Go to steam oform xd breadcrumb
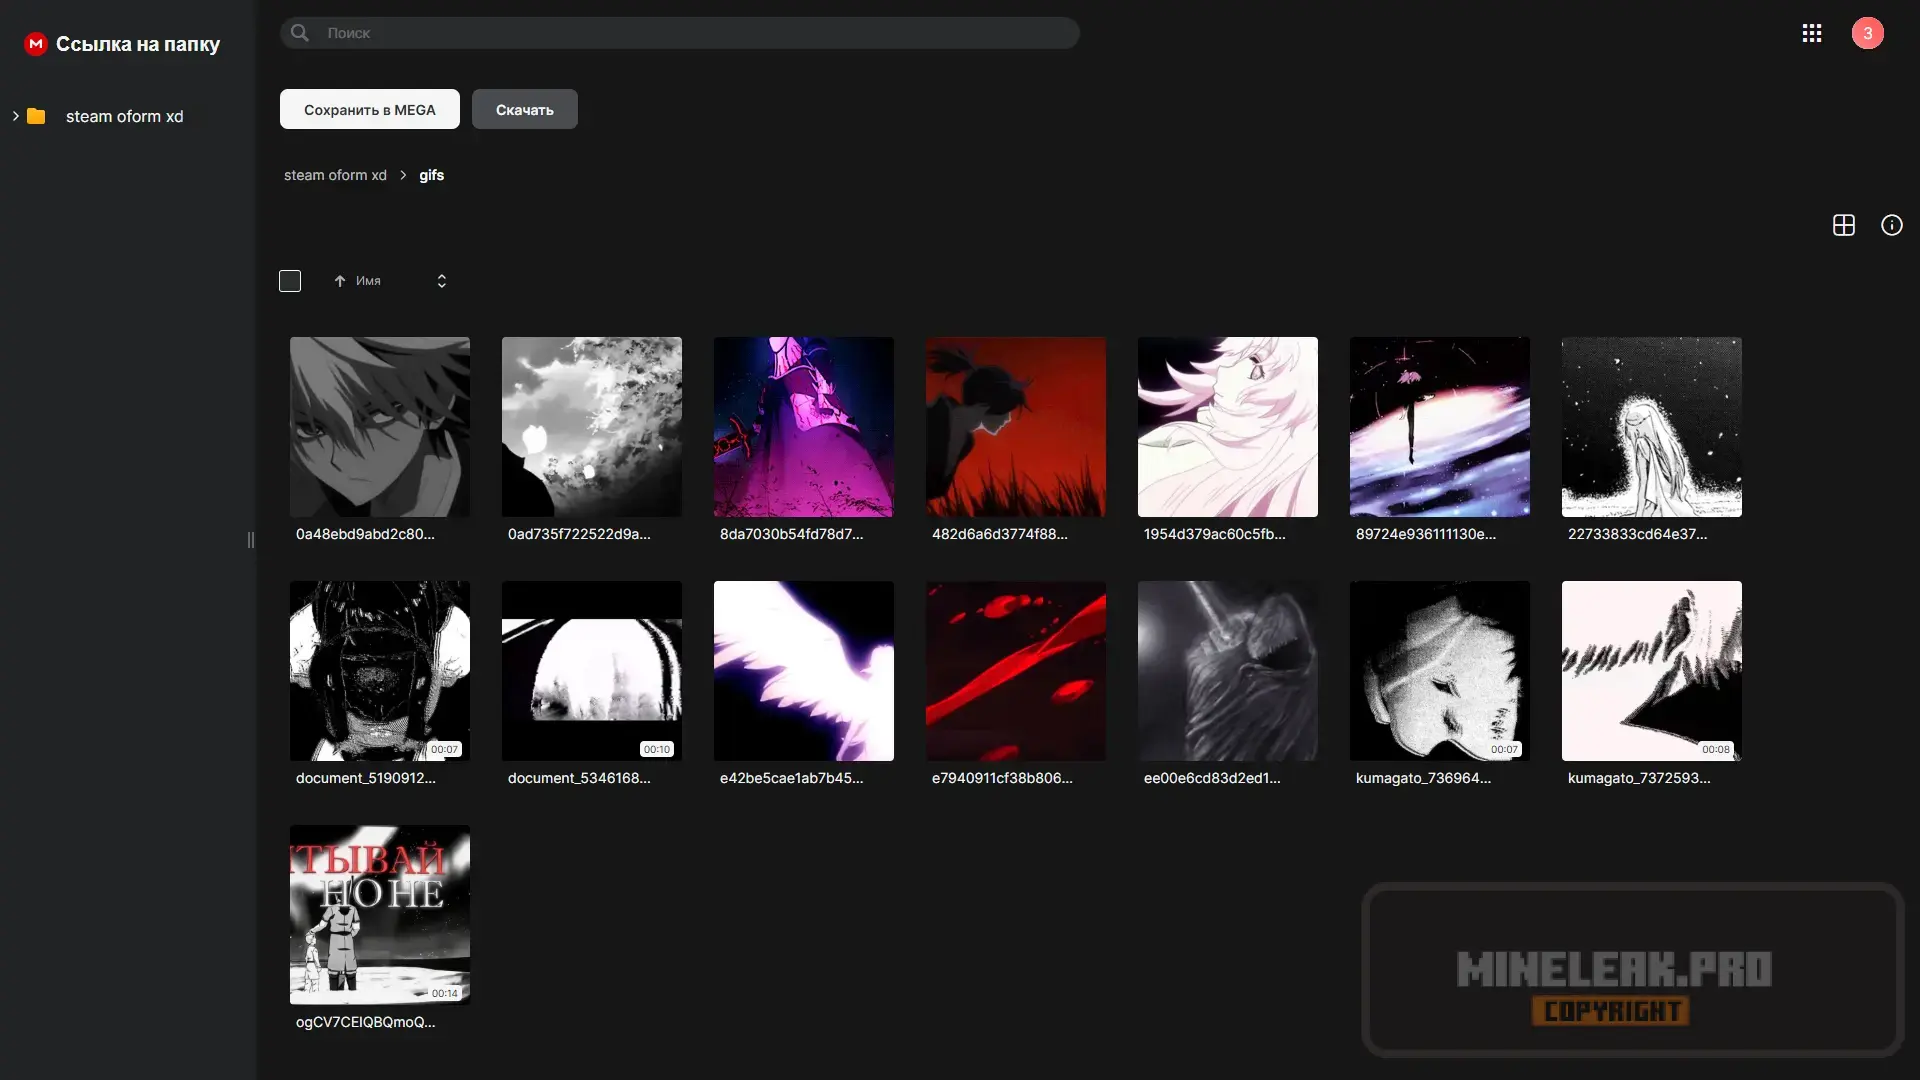Viewport: 1920px width, 1080px height. [335, 175]
